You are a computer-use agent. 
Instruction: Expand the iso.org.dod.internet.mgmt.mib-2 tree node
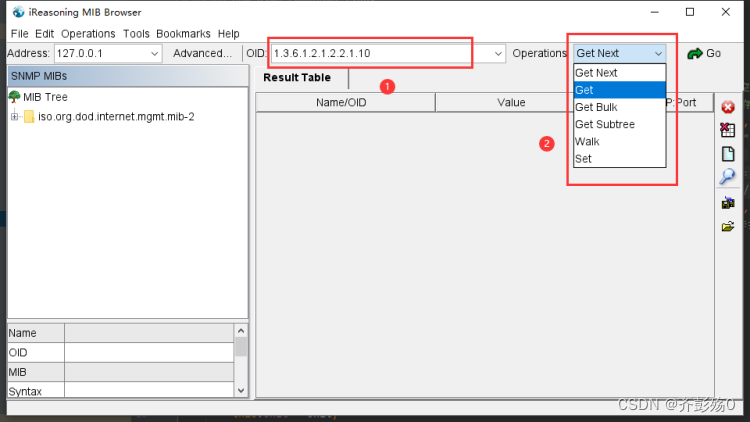(x=15, y=116)
